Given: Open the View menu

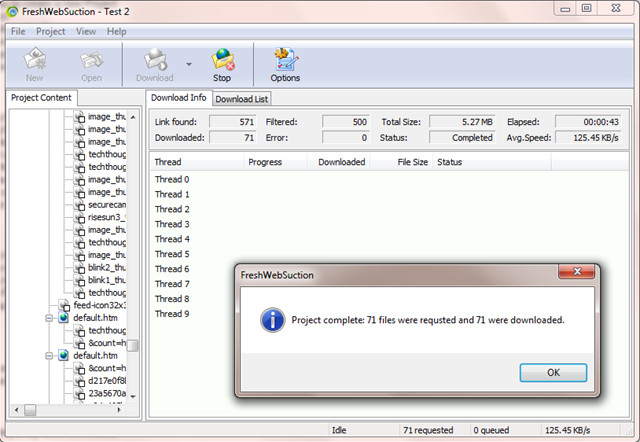Looking at the screenshot, I should coord(86,31).
